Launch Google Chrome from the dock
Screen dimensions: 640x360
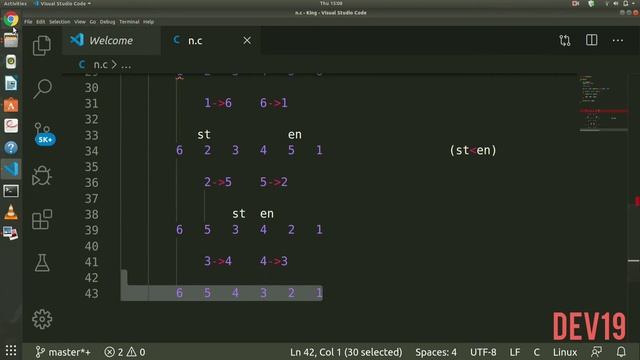[11, 19]
